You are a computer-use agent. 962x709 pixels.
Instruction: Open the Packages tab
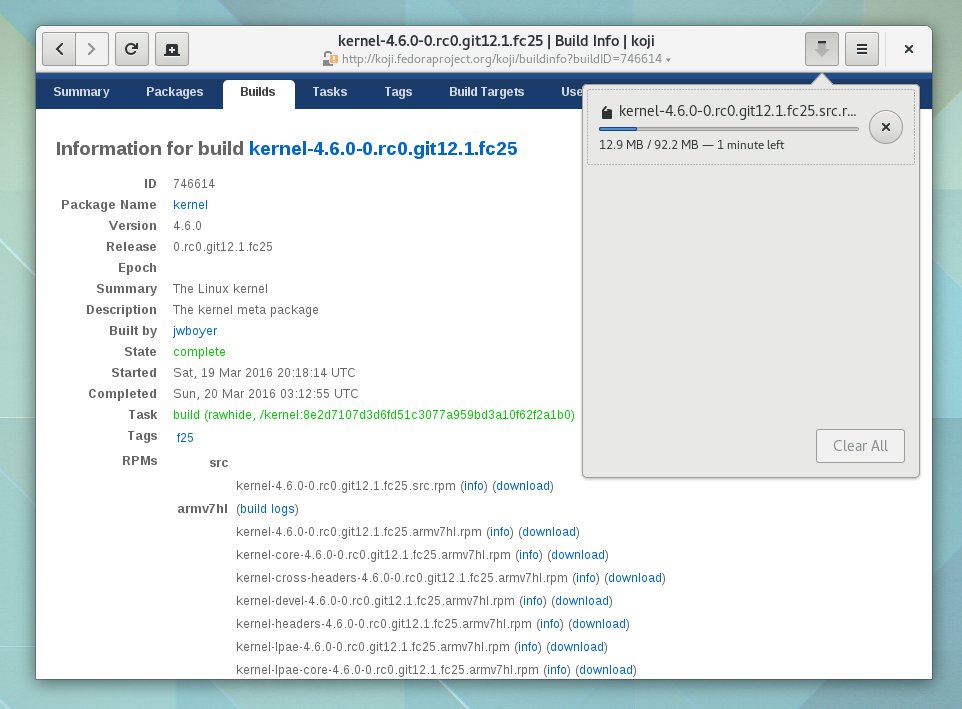174,92
